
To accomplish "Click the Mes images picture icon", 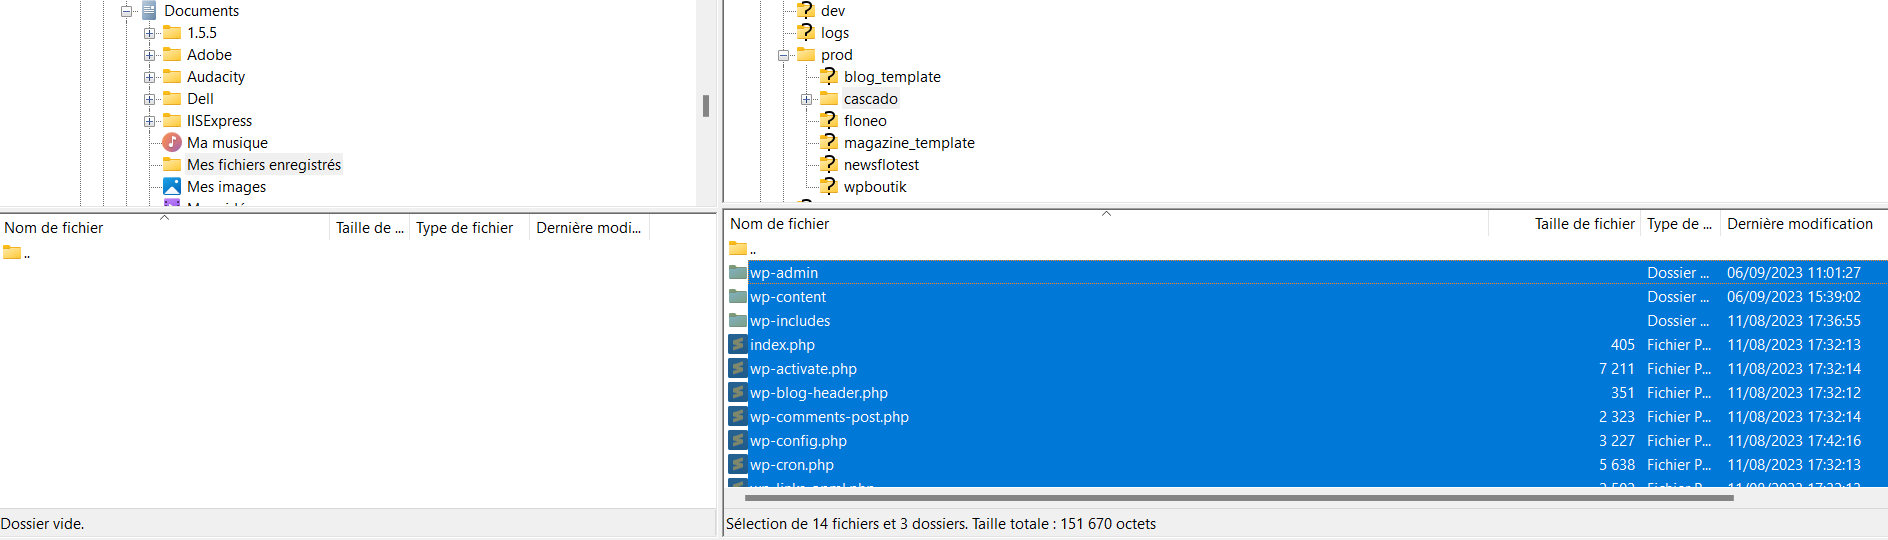I will [x=172, y=186].
